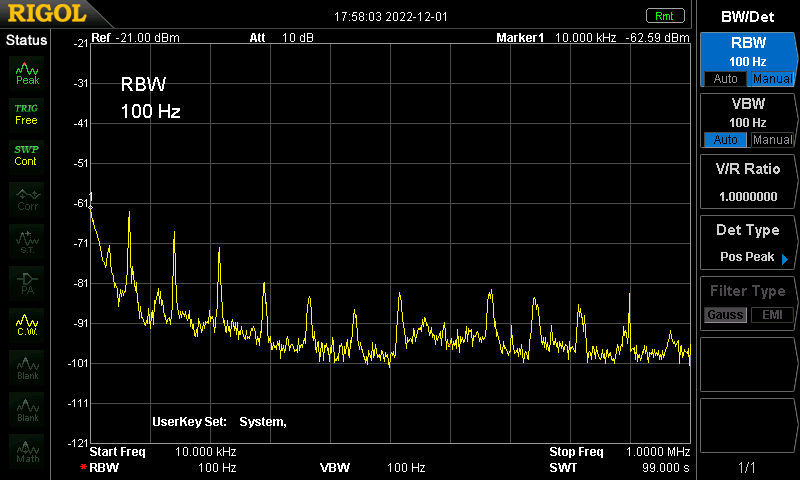Click the first Blank trace icon
This screenshot has height=480, width=800.
pyautogui.click(x=28, y=368)
